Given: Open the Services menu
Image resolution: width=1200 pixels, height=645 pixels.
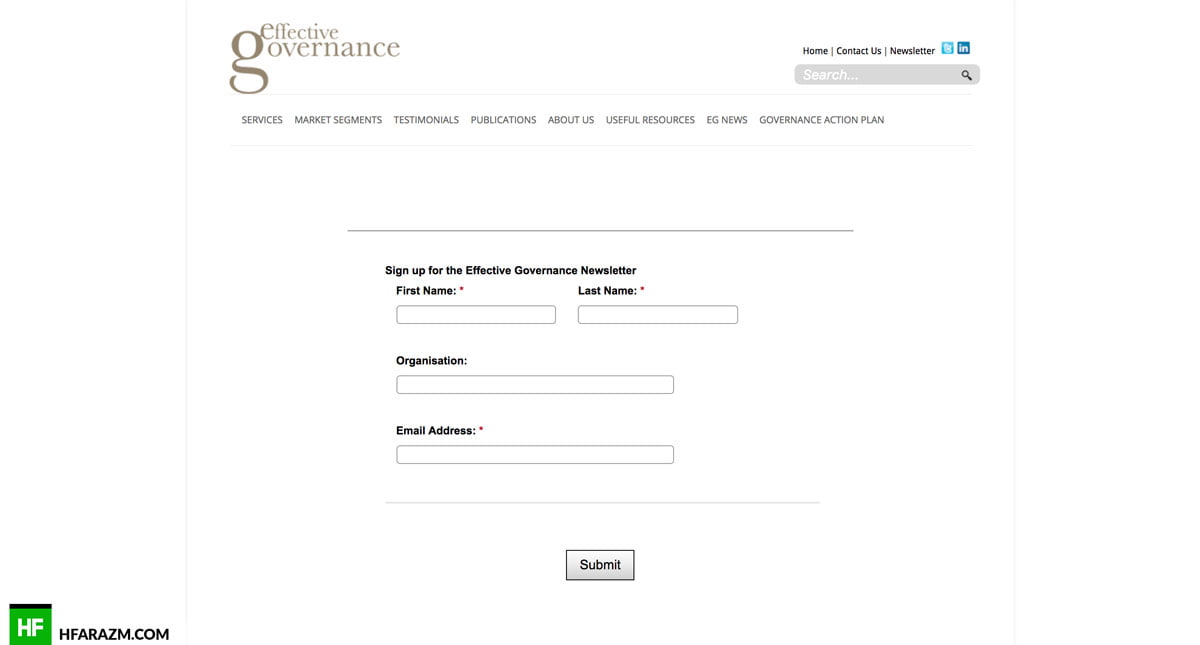Looking at the screenshot, I should [x=262, y=120].
